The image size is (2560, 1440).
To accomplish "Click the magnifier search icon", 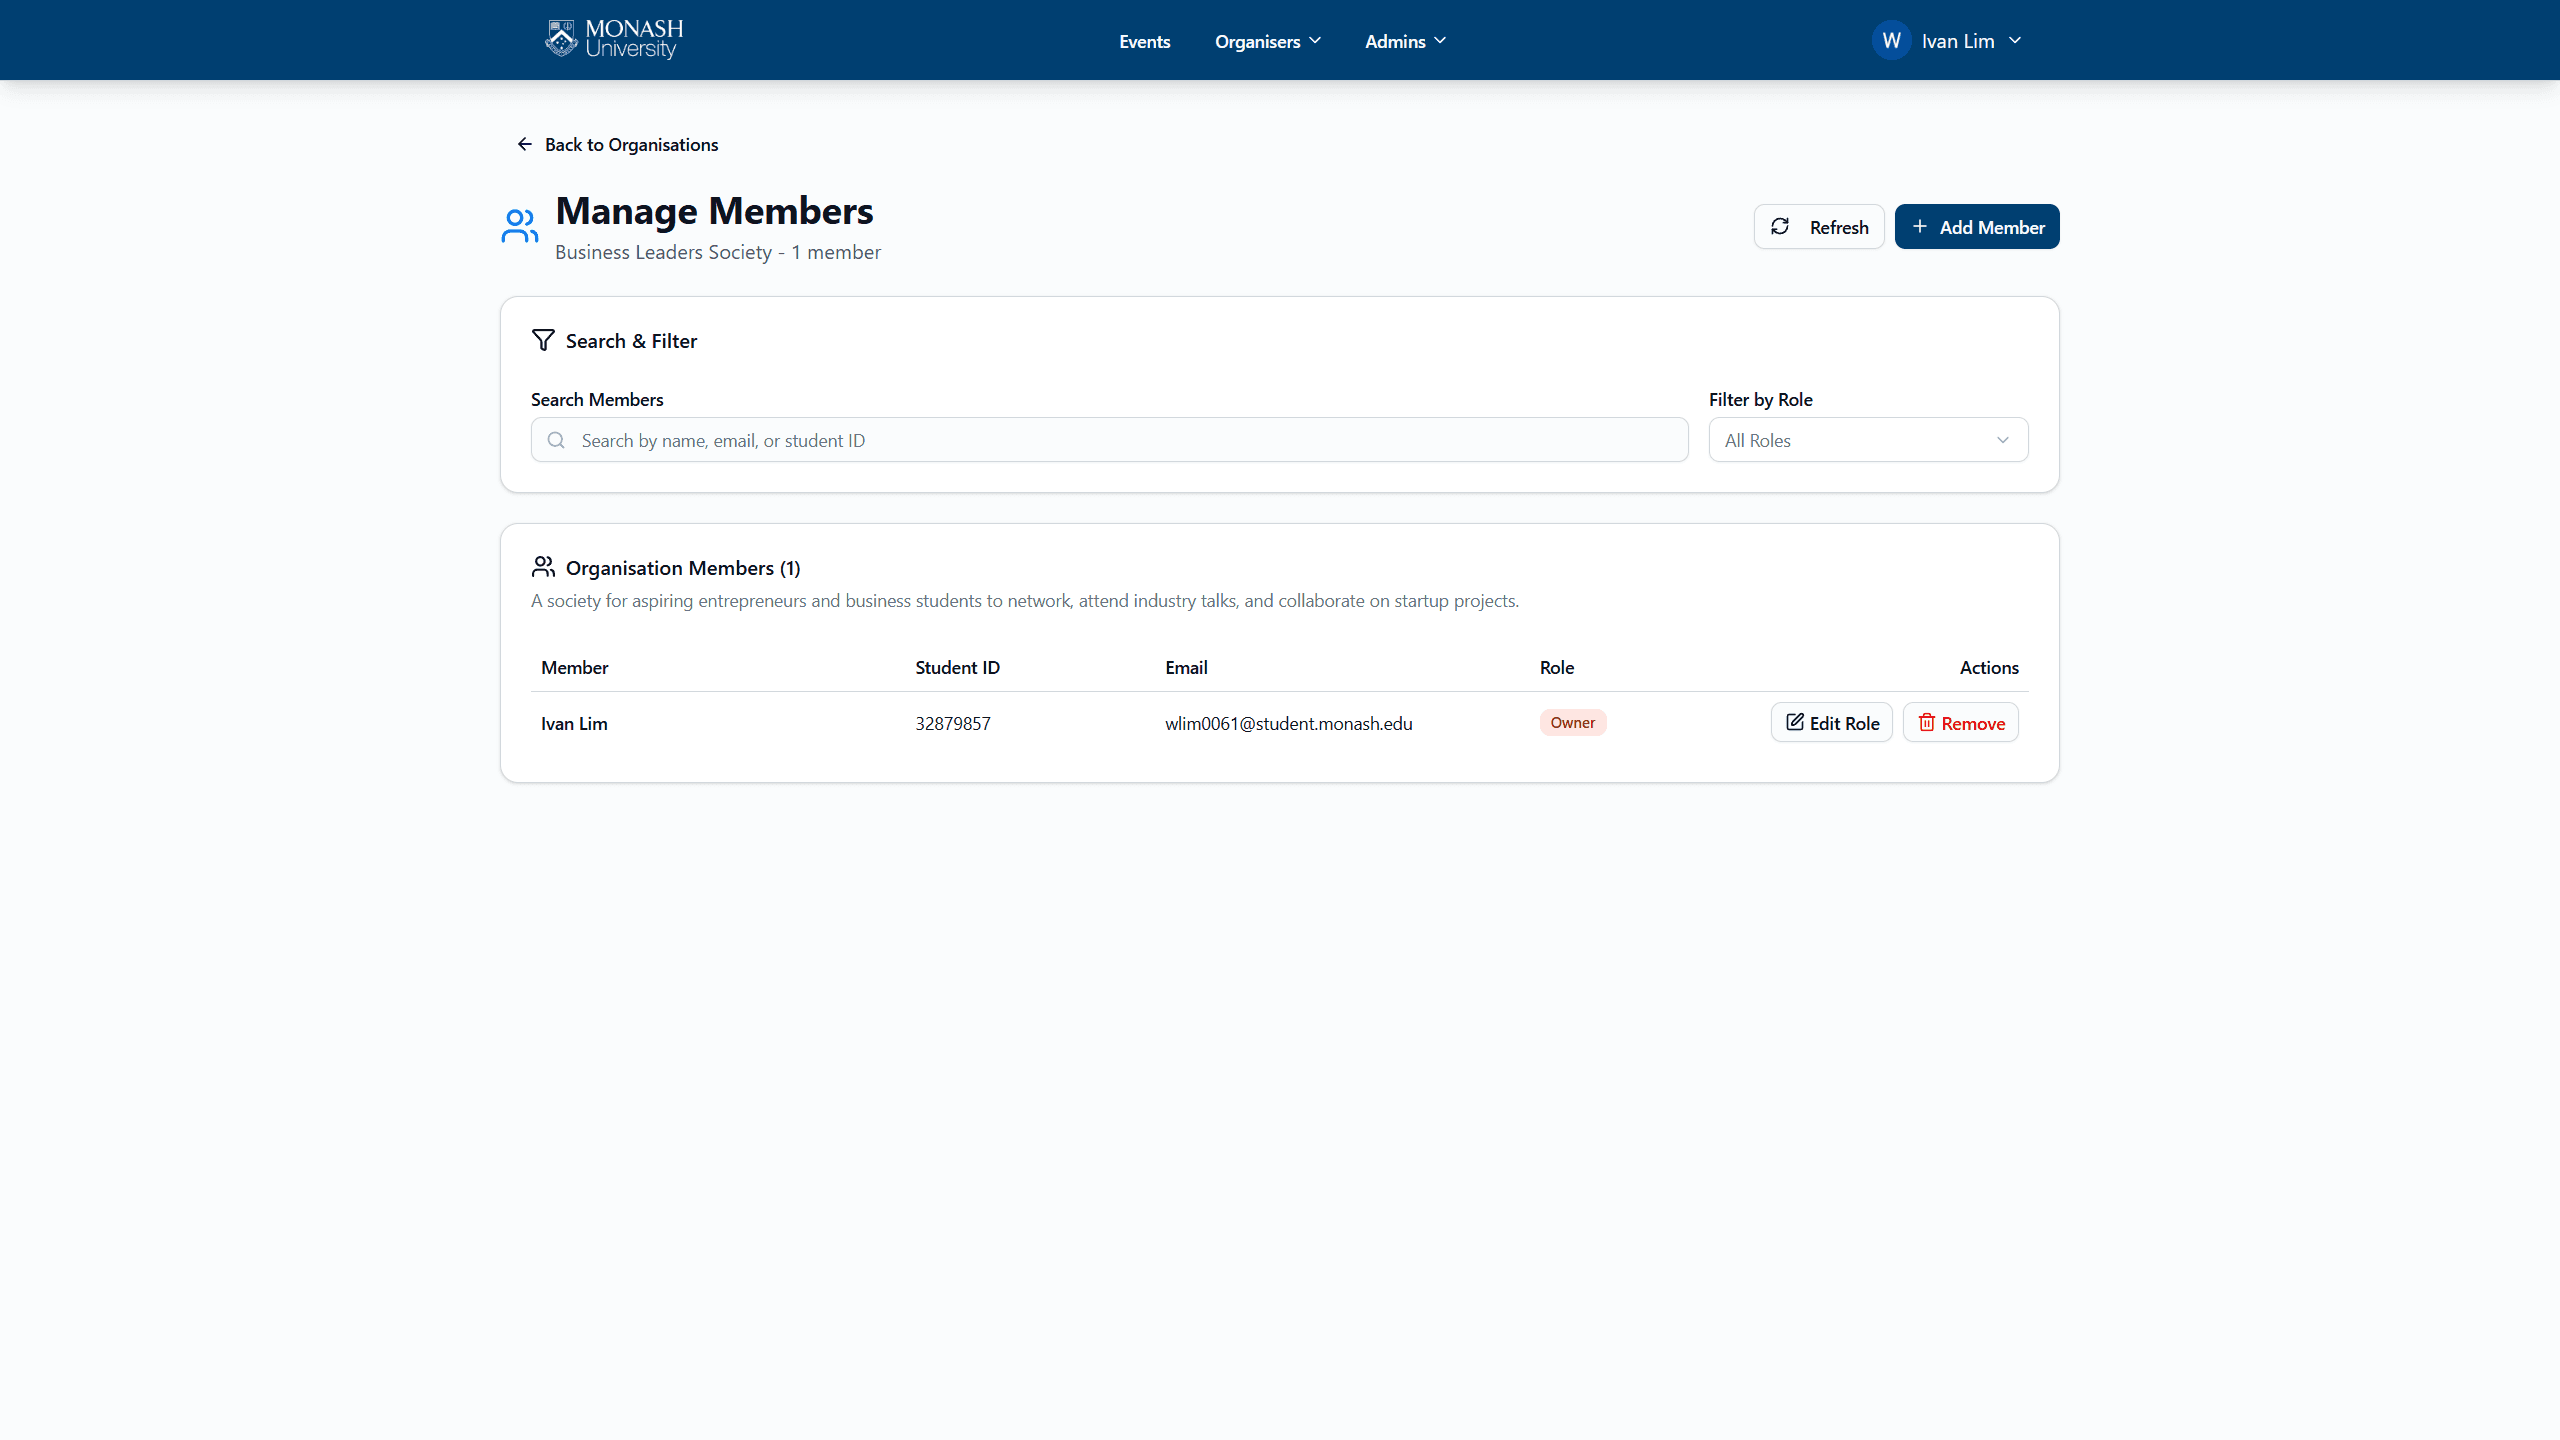I will tap(556, 440).
